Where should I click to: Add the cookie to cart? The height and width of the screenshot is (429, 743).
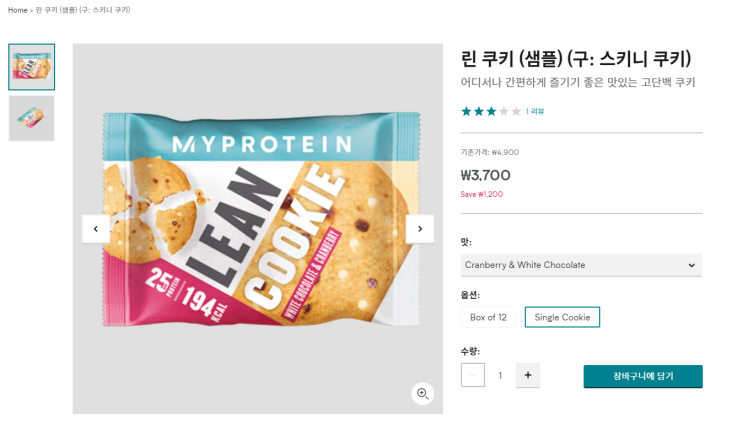pos(643,376)
